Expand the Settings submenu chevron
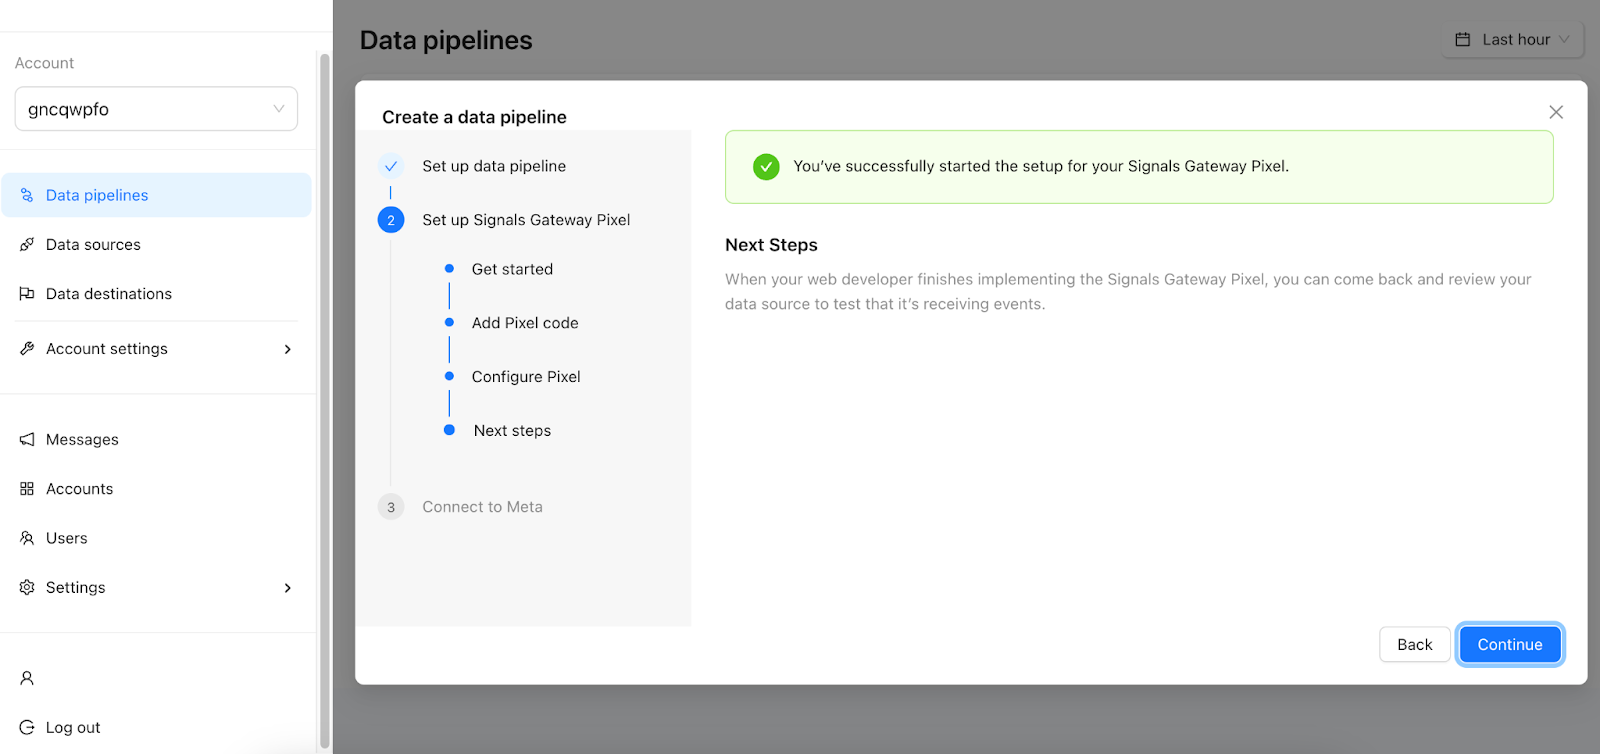Viewport: 1600px width, 754px height. pos(288,587)
